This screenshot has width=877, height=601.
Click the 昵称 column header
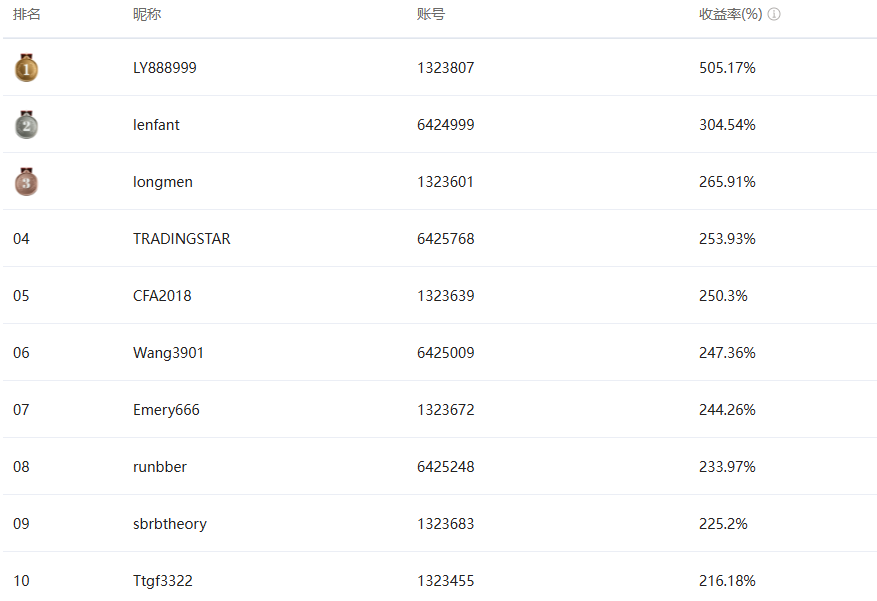coord(147,14)
